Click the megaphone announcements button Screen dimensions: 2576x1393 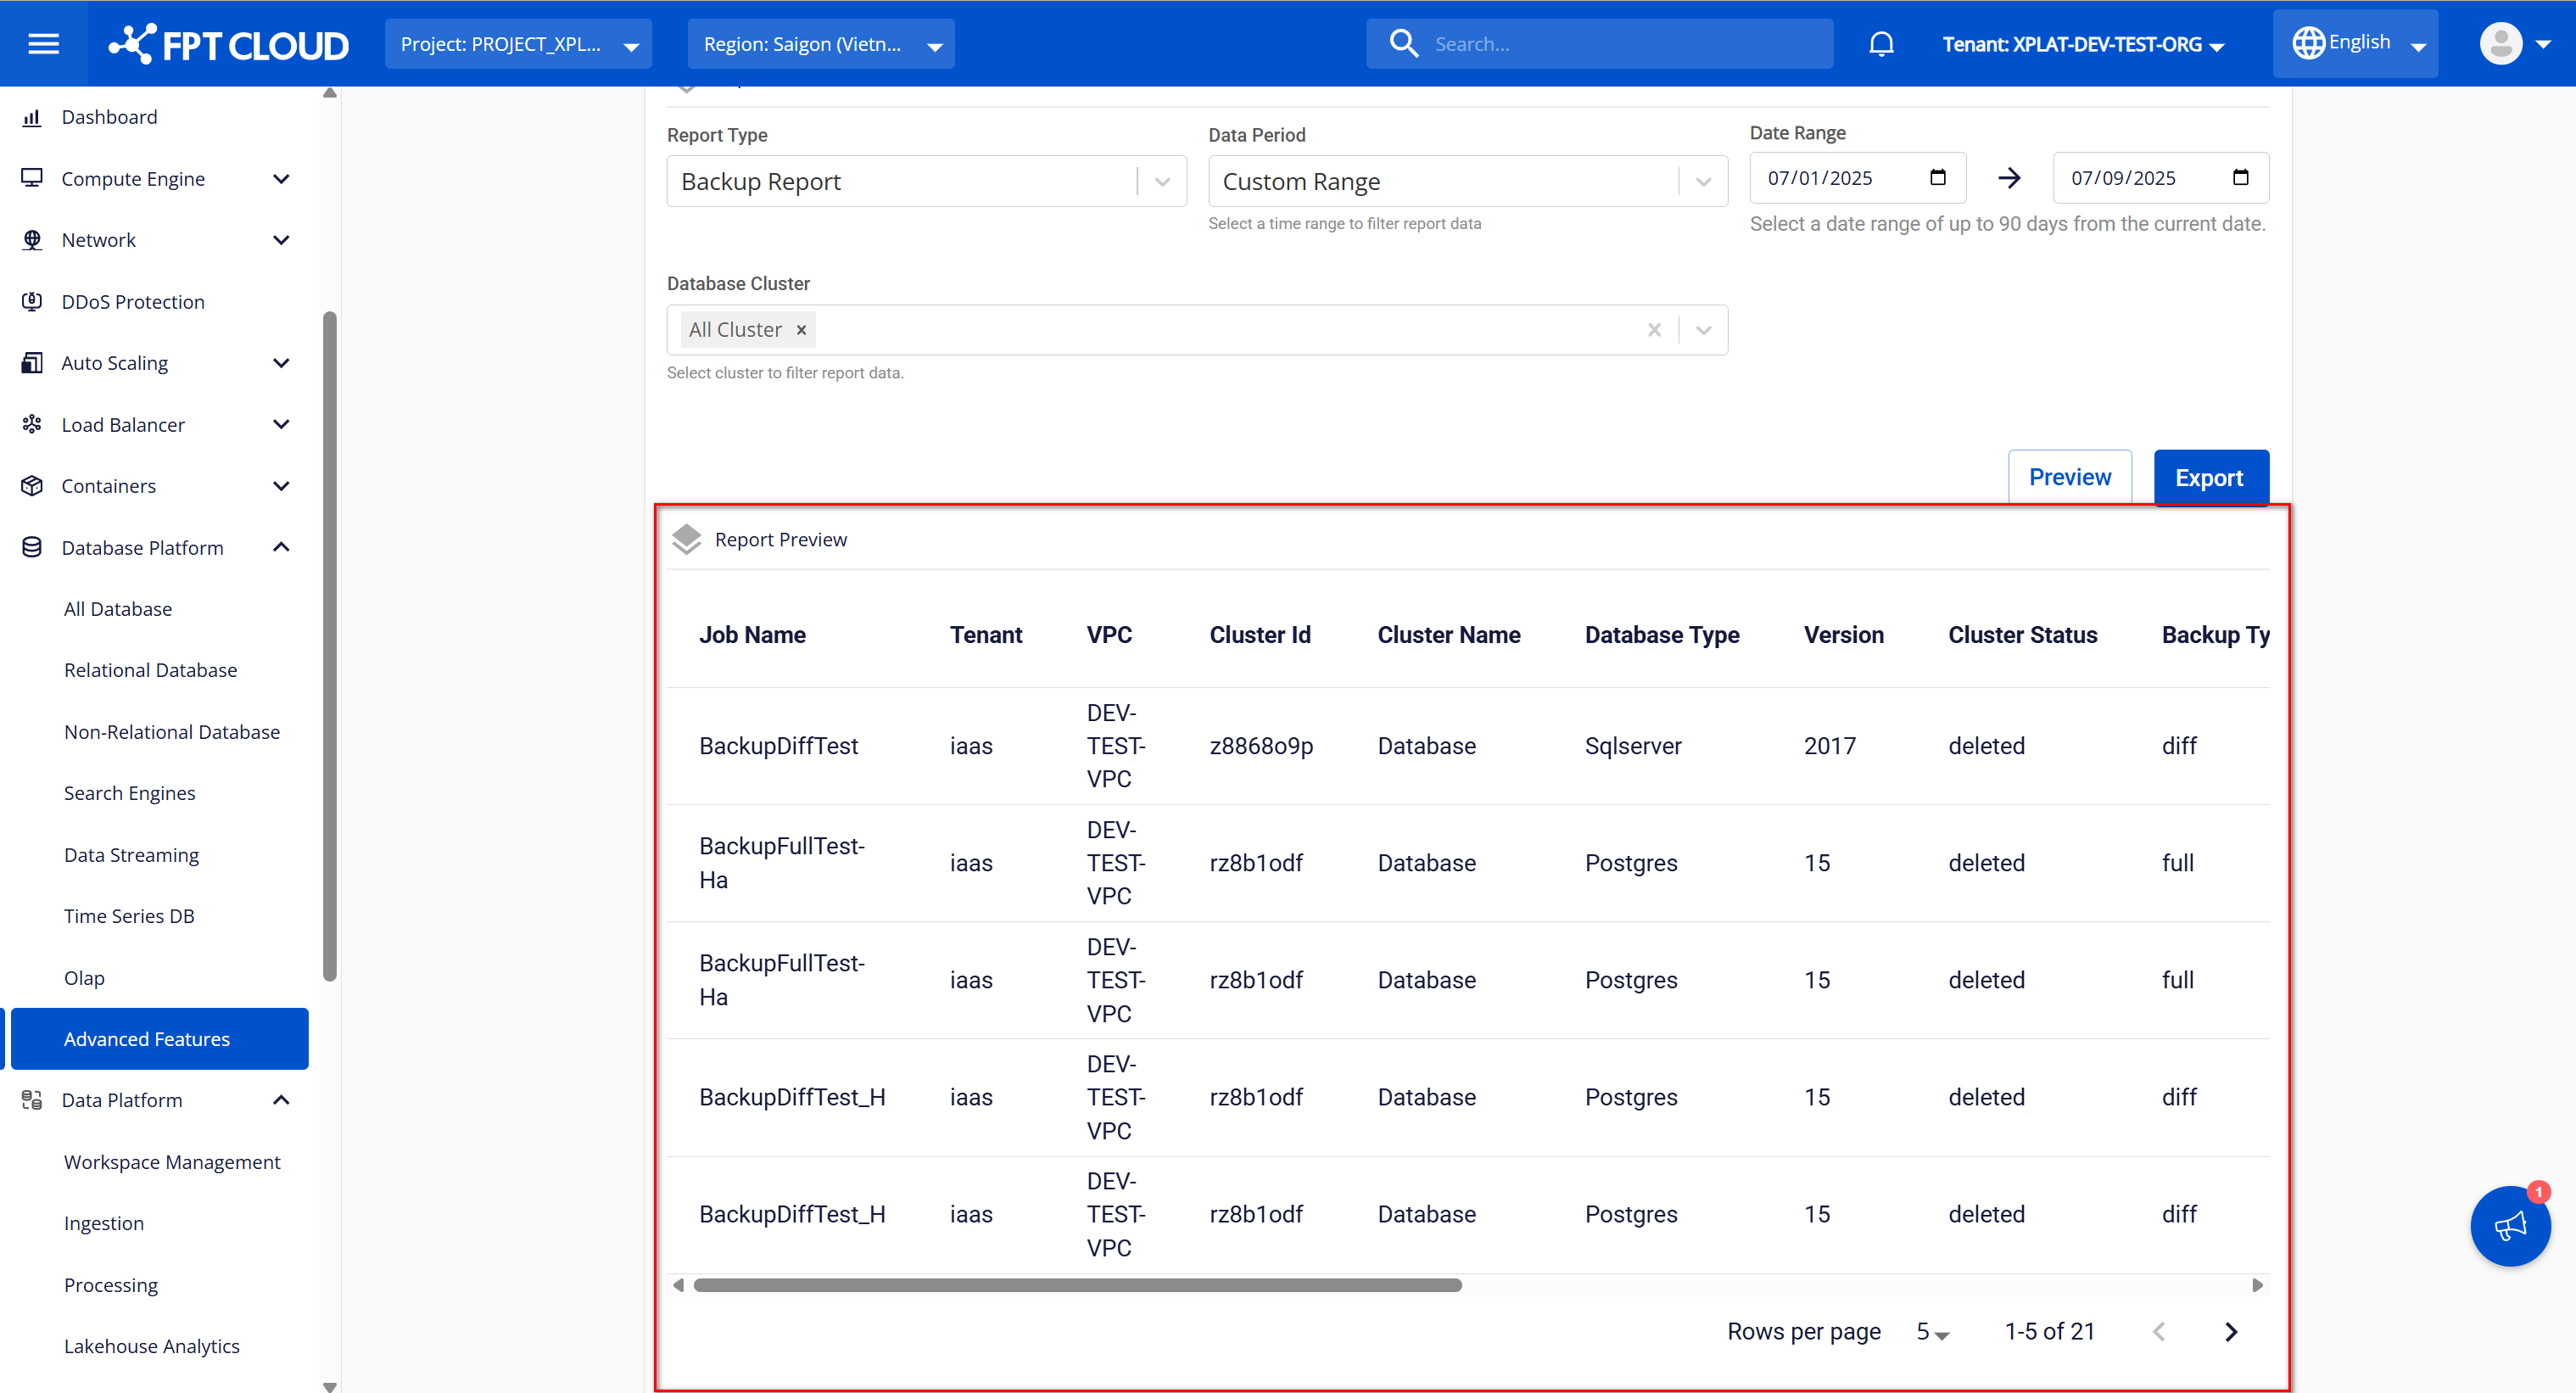pyautogui.click(x=2509, y=1226)
